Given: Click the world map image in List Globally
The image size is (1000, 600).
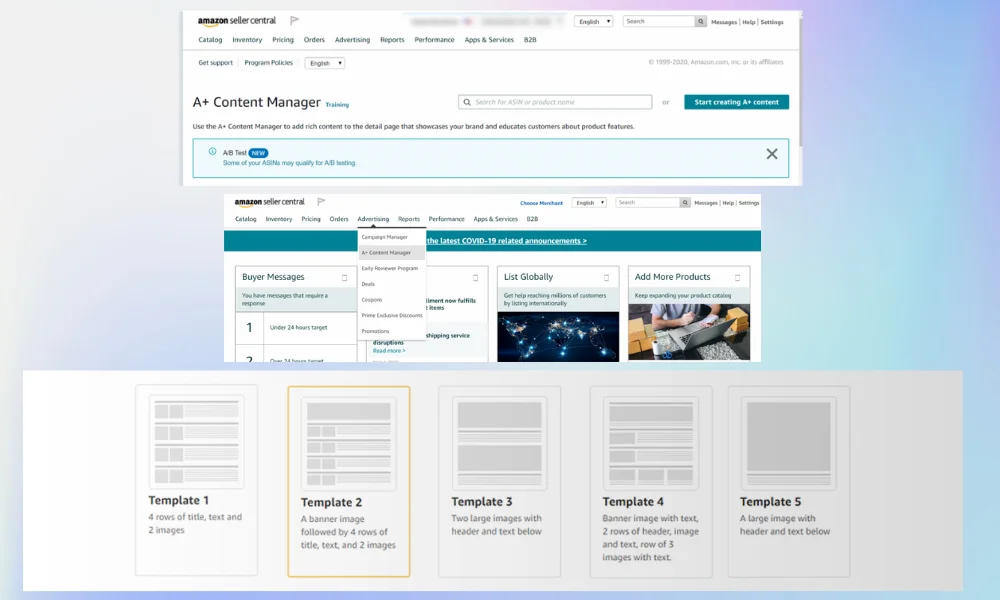Looking at the screenshot, I should click(x=558, y=337).
